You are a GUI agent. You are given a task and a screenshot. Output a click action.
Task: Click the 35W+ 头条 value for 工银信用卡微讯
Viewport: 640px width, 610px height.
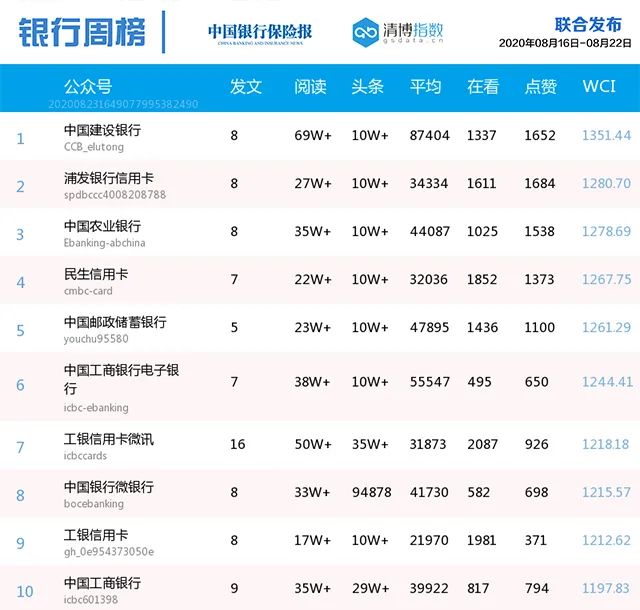[x=370, y=444]
